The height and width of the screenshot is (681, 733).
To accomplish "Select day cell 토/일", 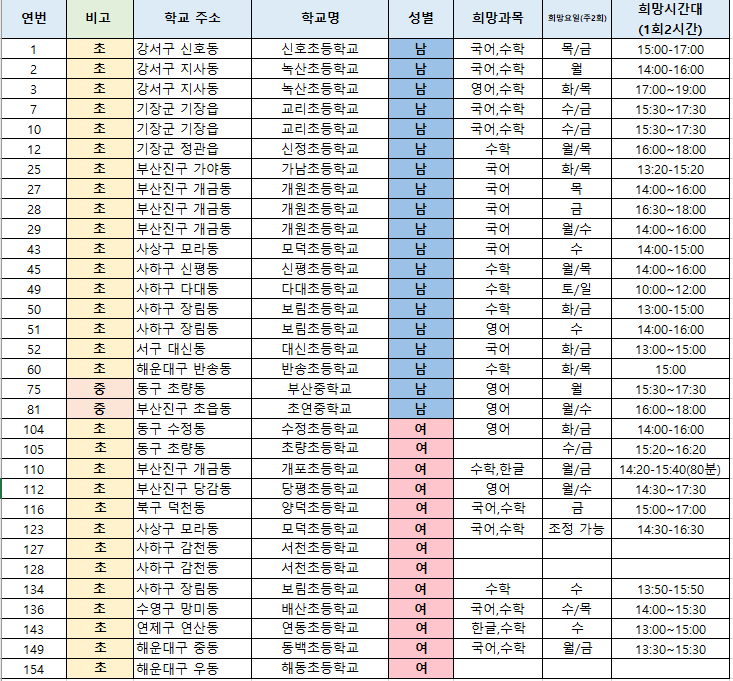I will [577, 289].
